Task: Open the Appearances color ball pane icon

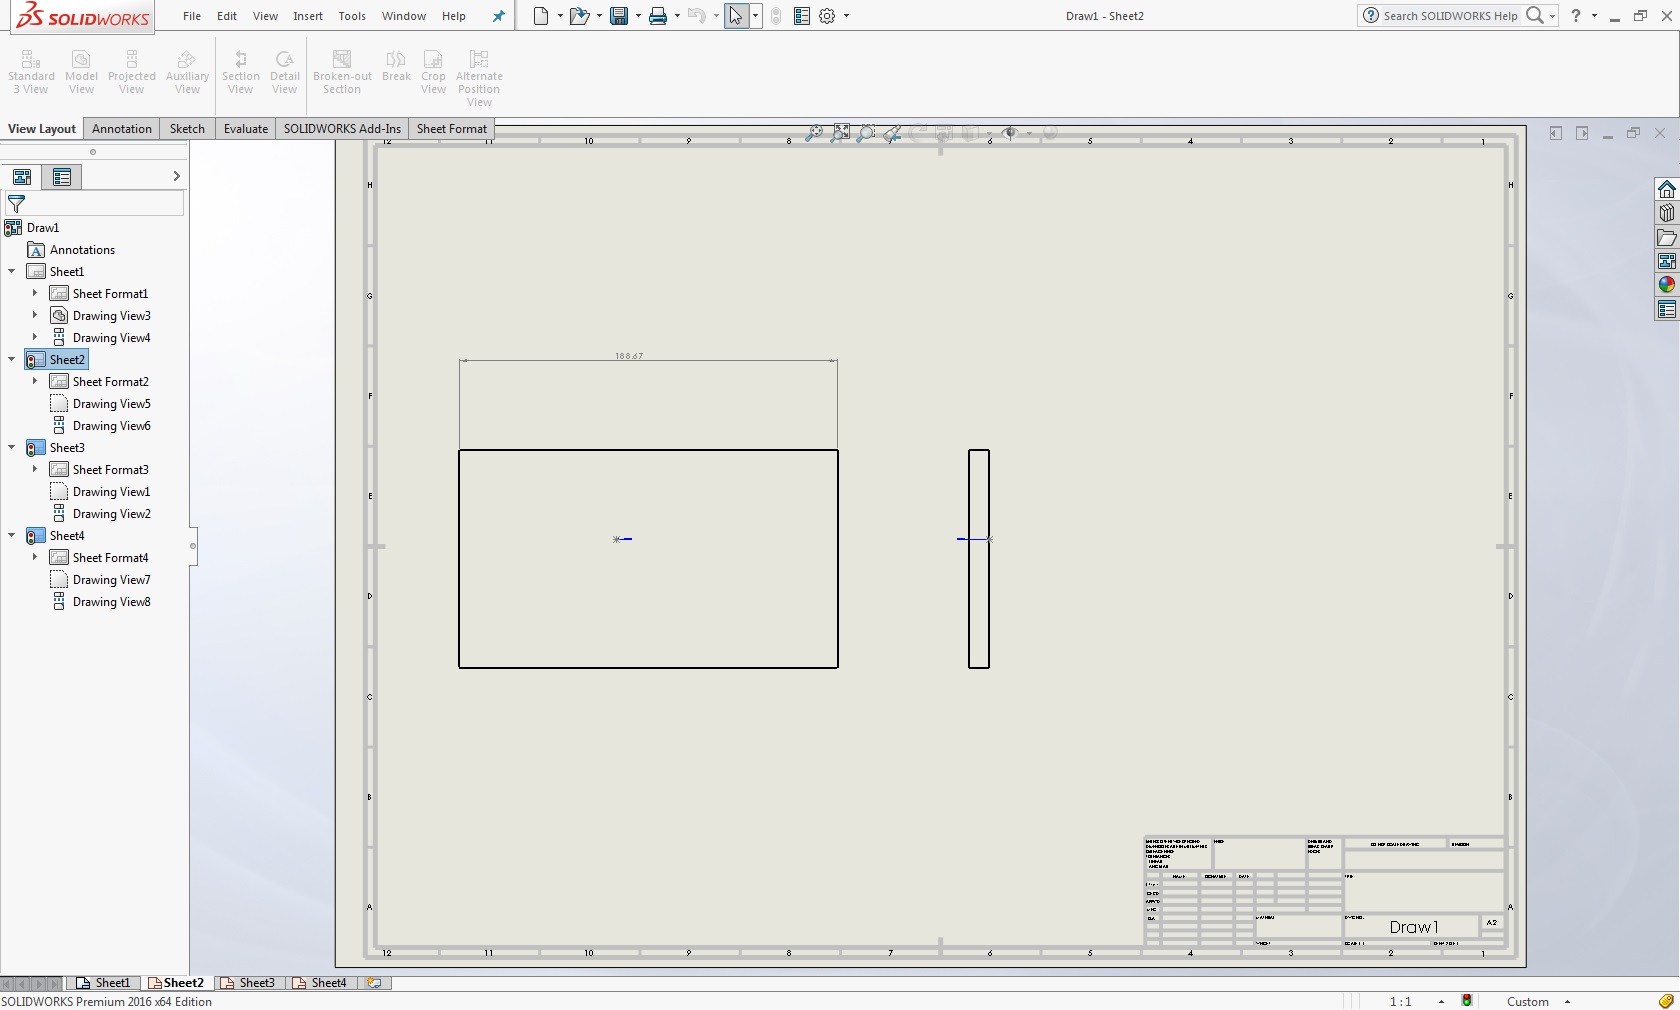Action: click(x=1666, y=285)
